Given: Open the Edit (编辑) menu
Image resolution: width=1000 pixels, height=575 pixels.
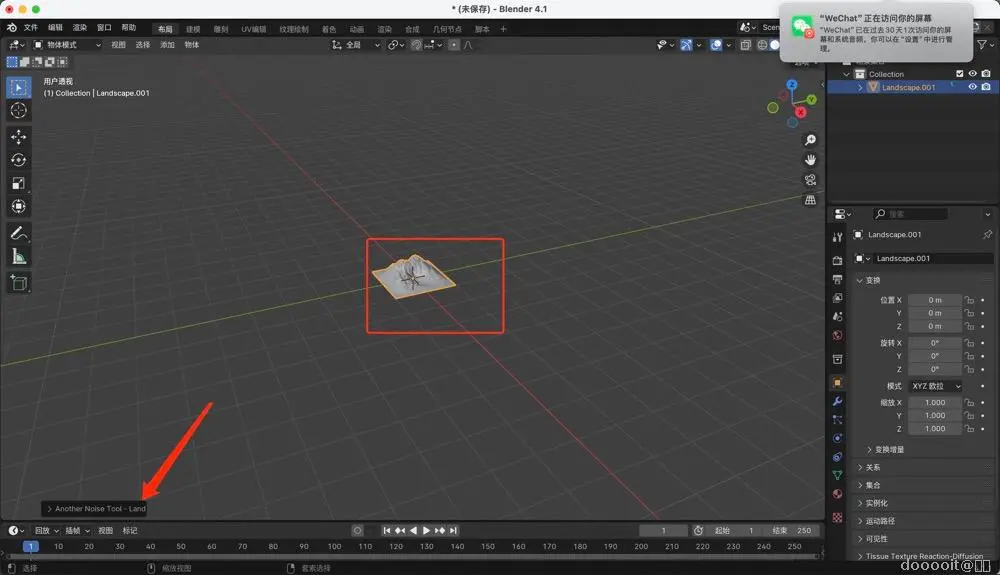Looking at the screenshot, I should pos(55,27).
